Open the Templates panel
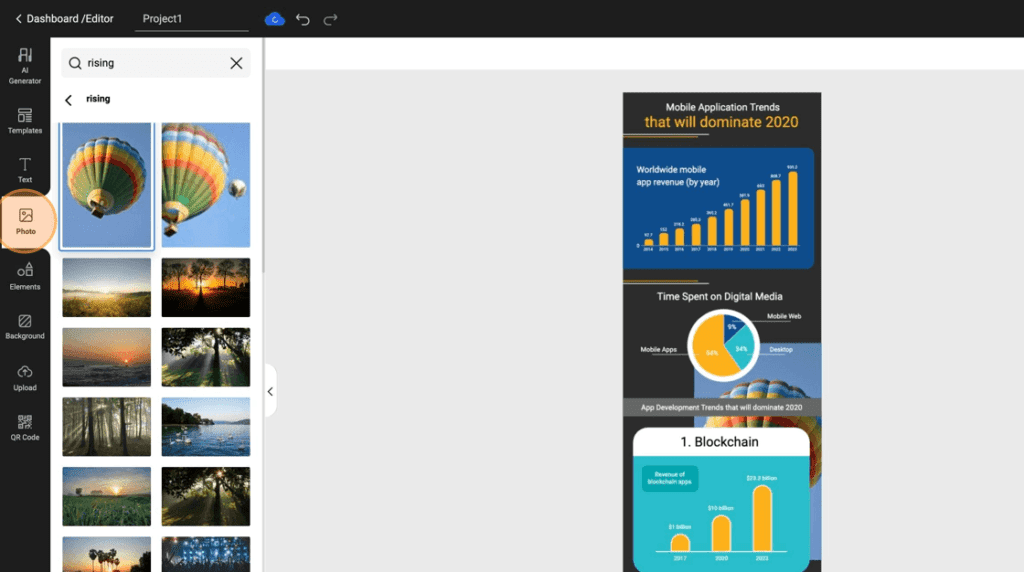The width and height of the screenshot is (1024, 572). (25, 121)
